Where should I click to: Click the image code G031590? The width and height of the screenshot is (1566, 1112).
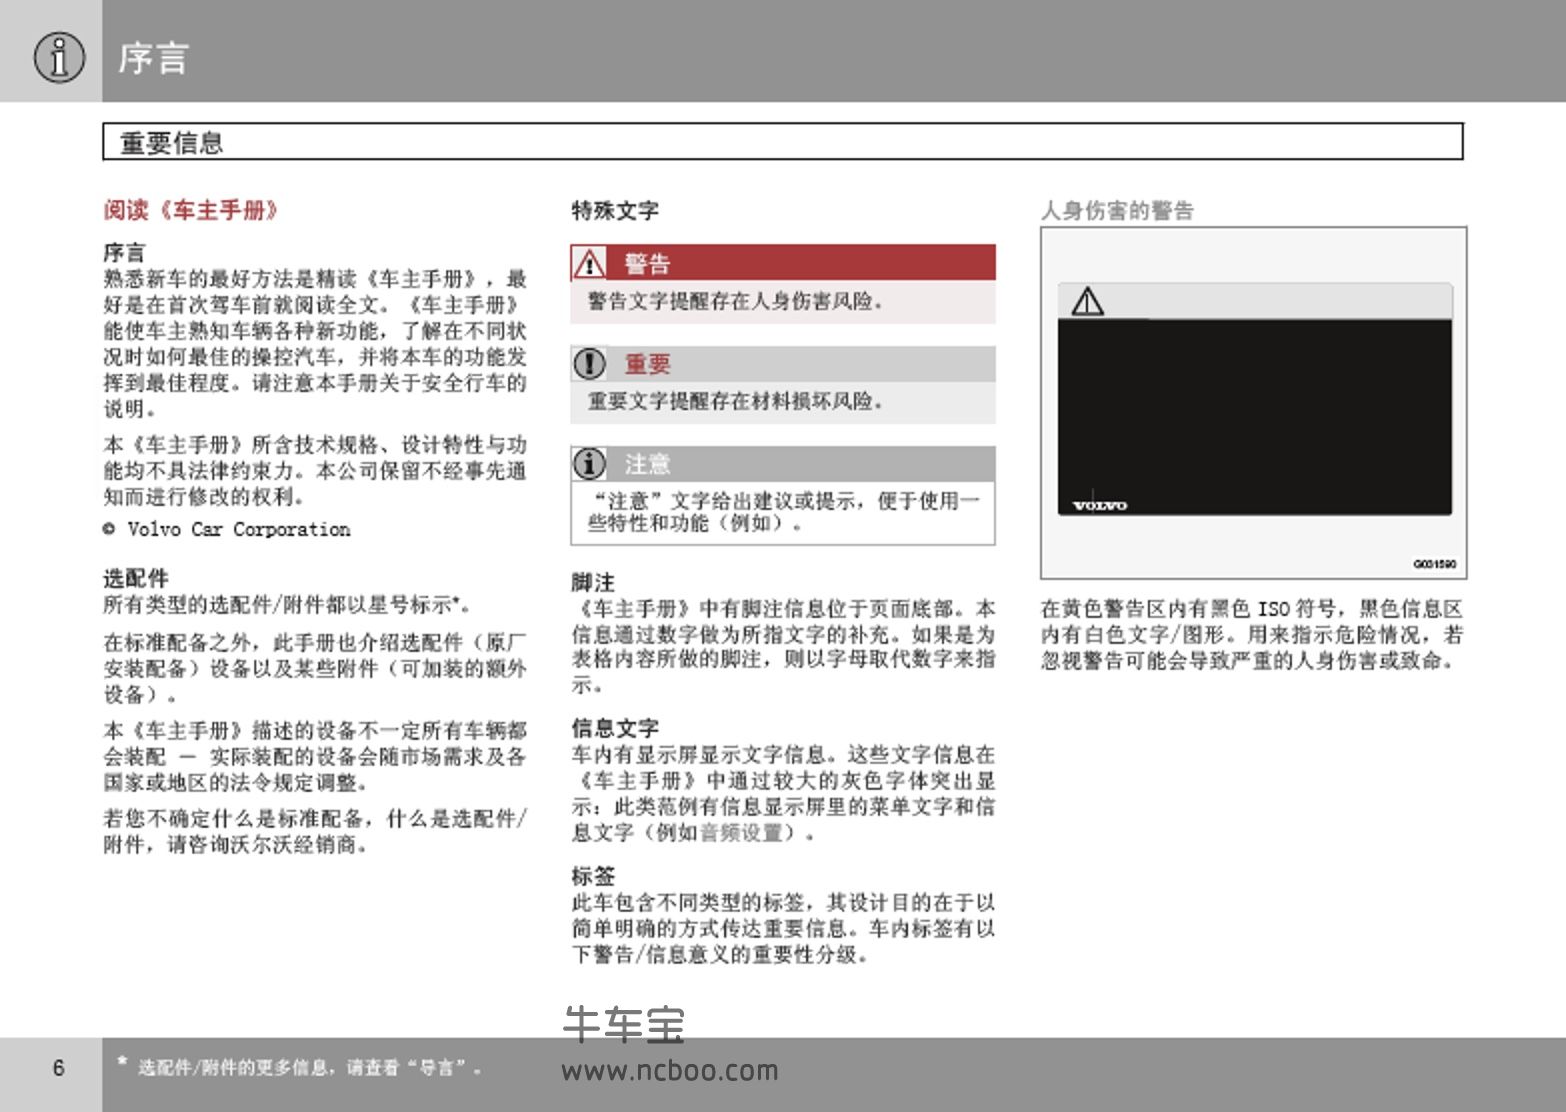point(1434,564)
